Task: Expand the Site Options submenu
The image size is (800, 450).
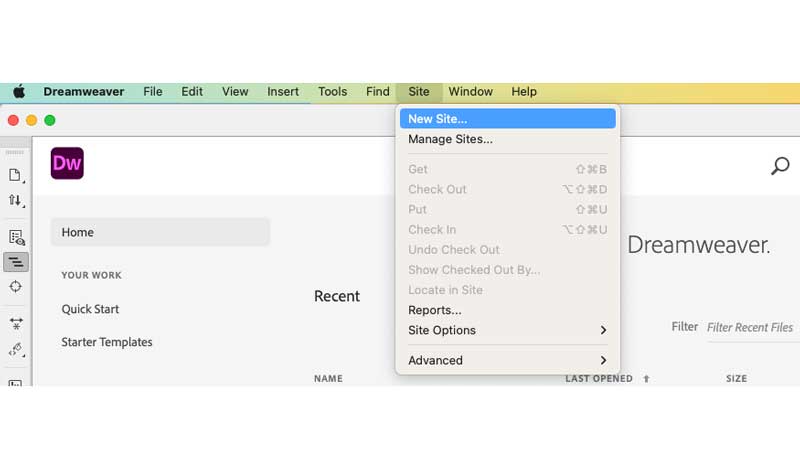Action: click(x=508, y=331)
